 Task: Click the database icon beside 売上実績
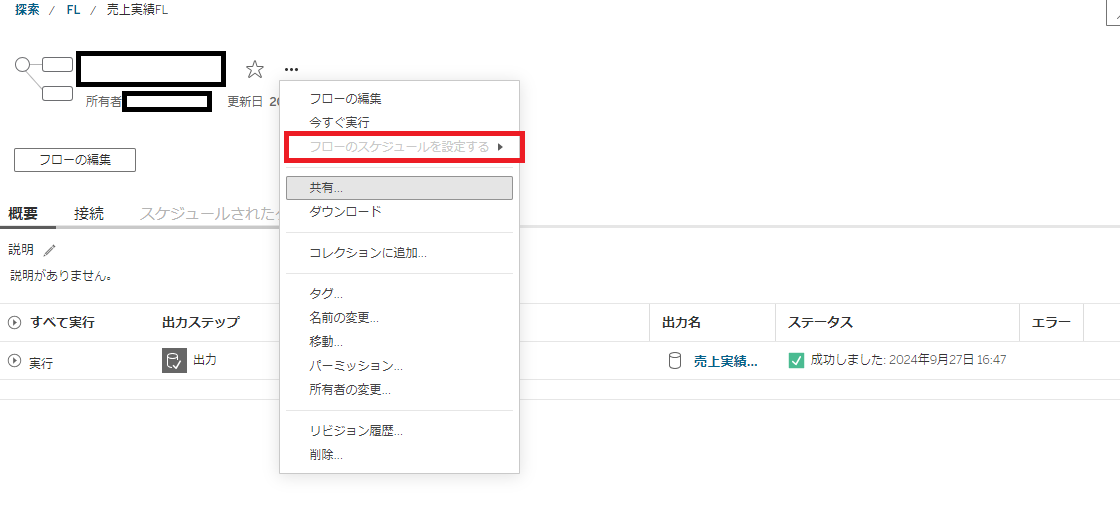[674, 361]
